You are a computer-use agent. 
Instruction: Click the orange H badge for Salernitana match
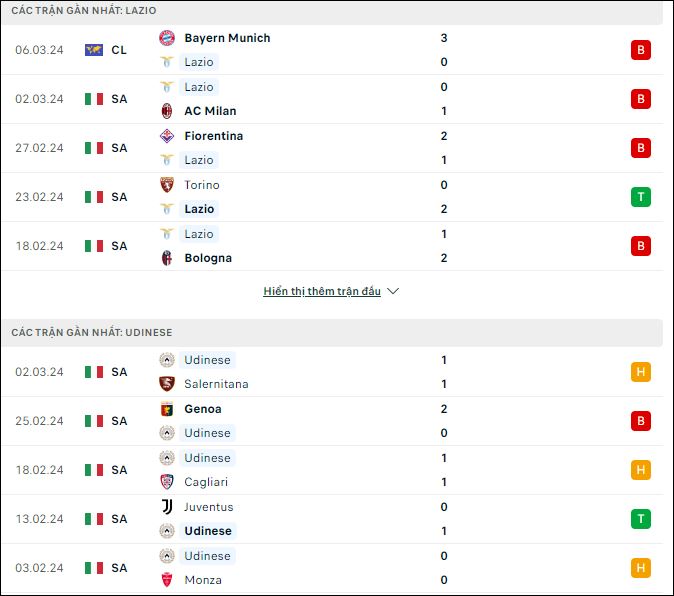point(640,372)
